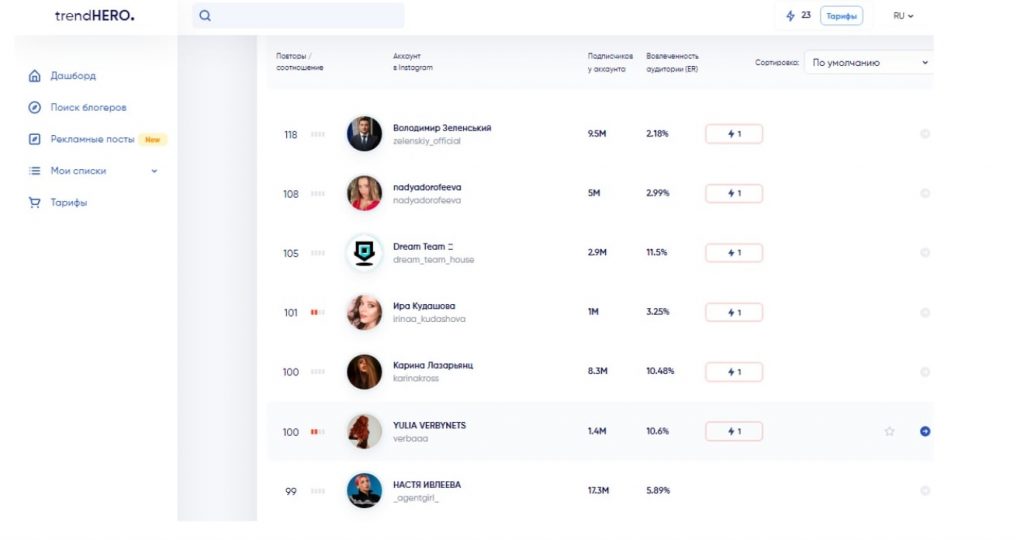Open НАСТЯ ИВЛЕЕВА account name link
The width and height of the screenshot is (1024, 540).
click(427, 485)
